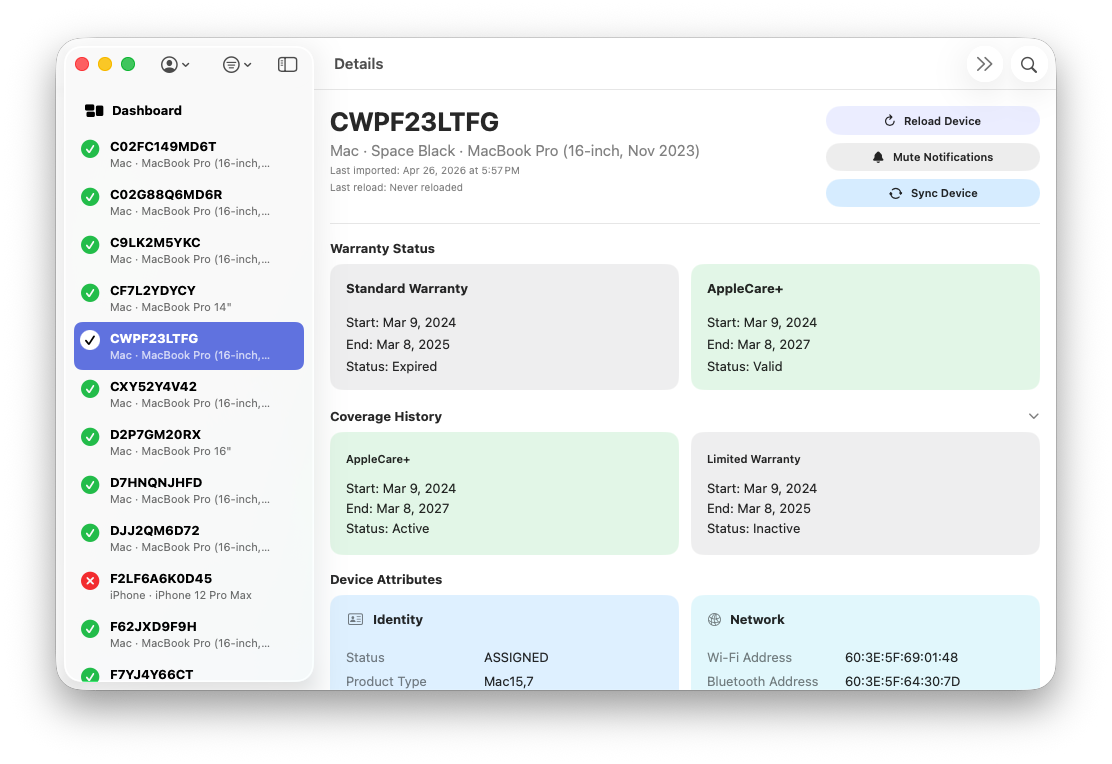Click the Network globe icon
The width and height of the screenshot is (1112, 764).
coord(714,619)
